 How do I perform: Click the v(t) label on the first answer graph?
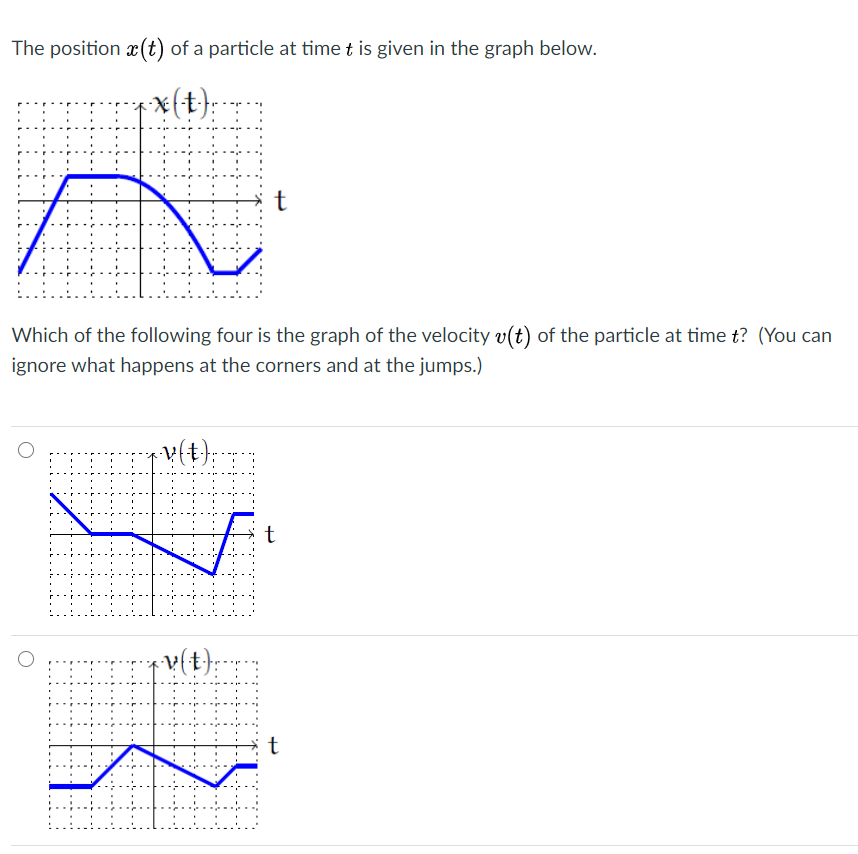(x=183, y=450)
